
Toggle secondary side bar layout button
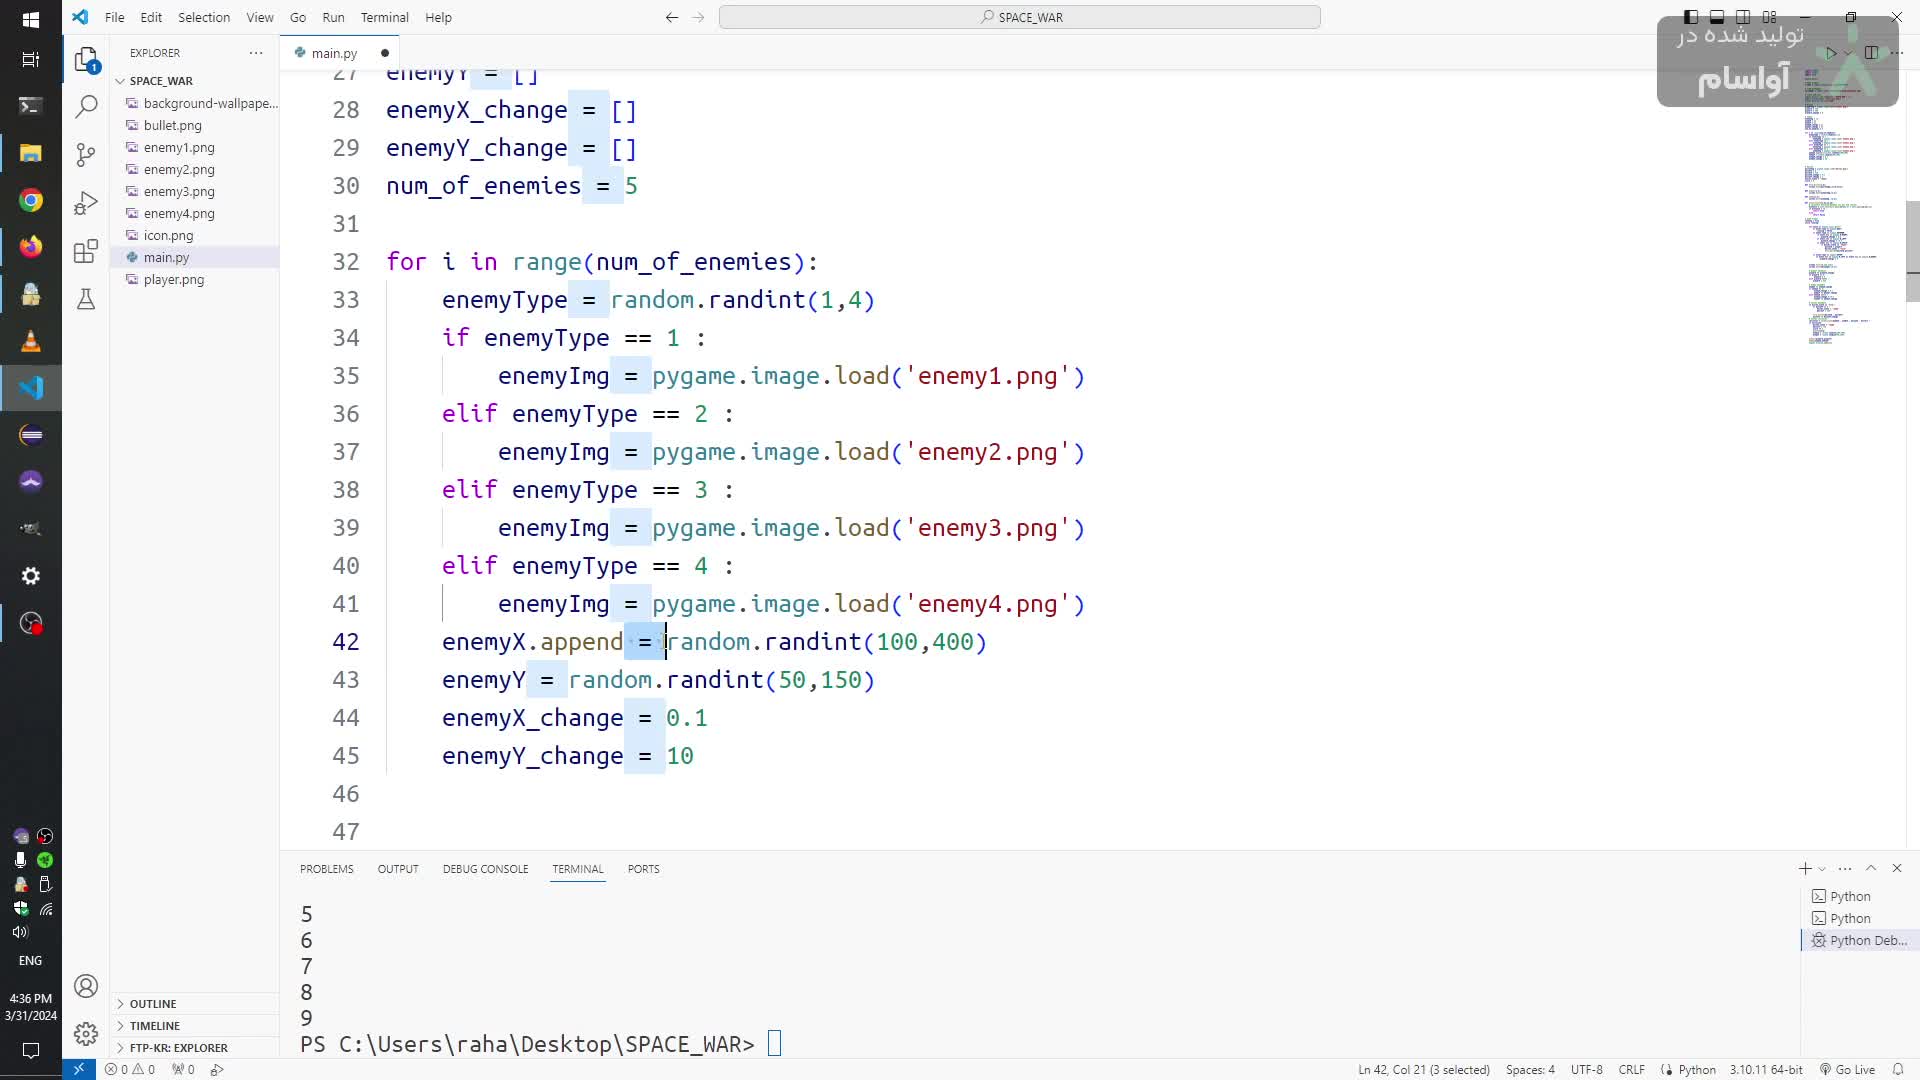point(1743,17)
